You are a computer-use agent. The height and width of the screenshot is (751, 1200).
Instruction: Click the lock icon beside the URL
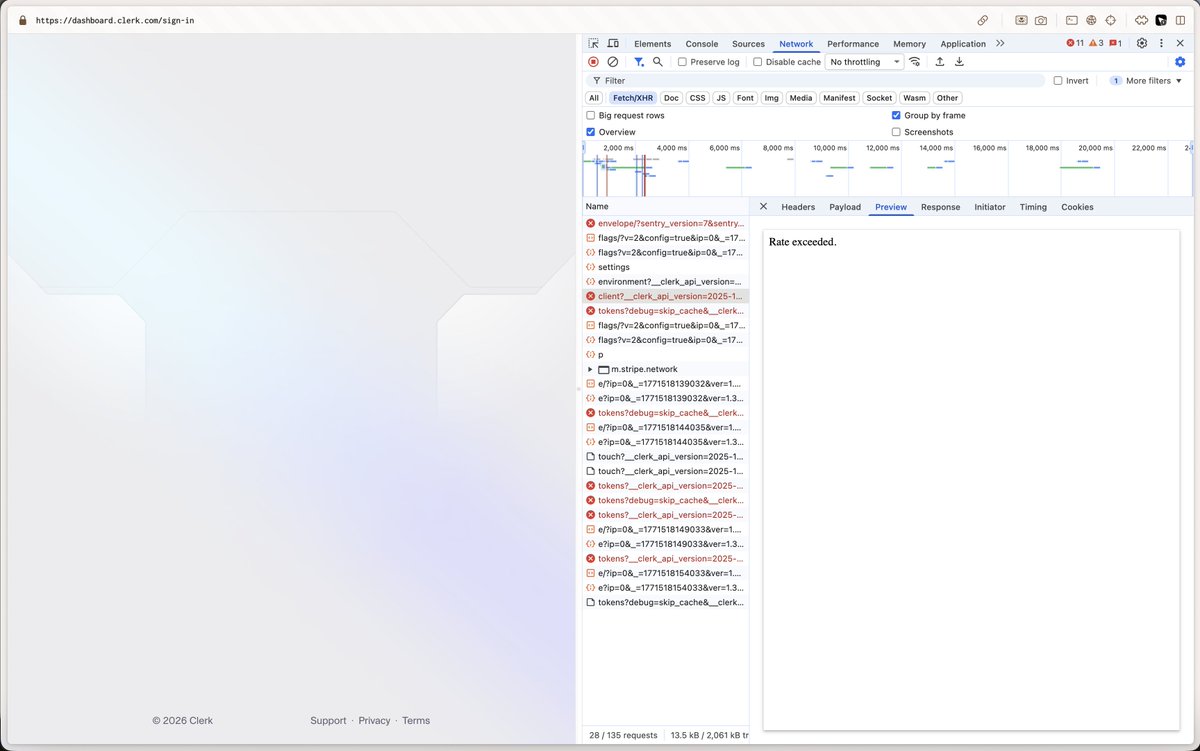(x=23, y=20)
